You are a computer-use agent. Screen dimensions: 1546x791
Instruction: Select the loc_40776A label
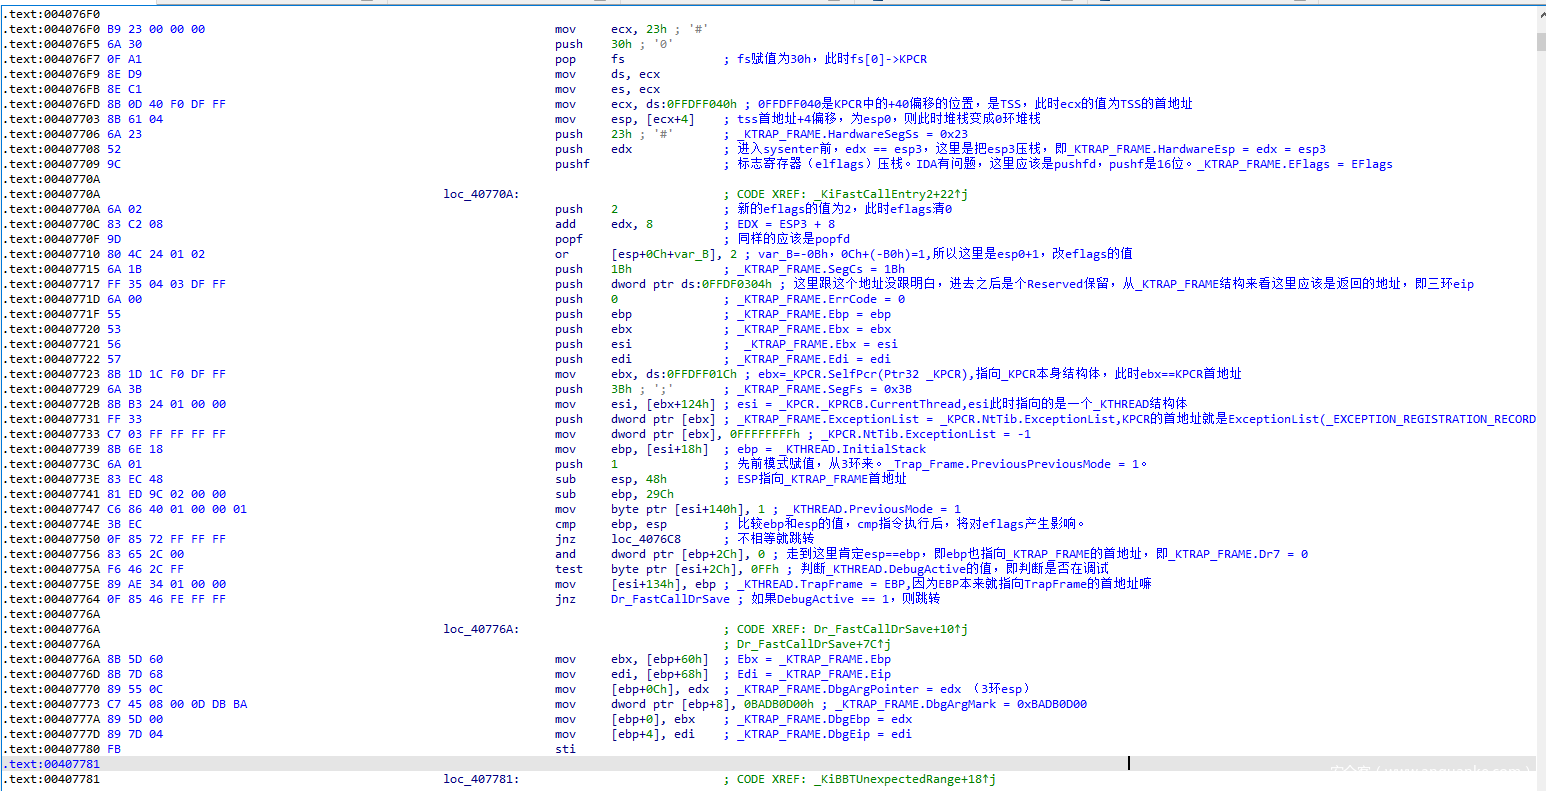(481, 629)
